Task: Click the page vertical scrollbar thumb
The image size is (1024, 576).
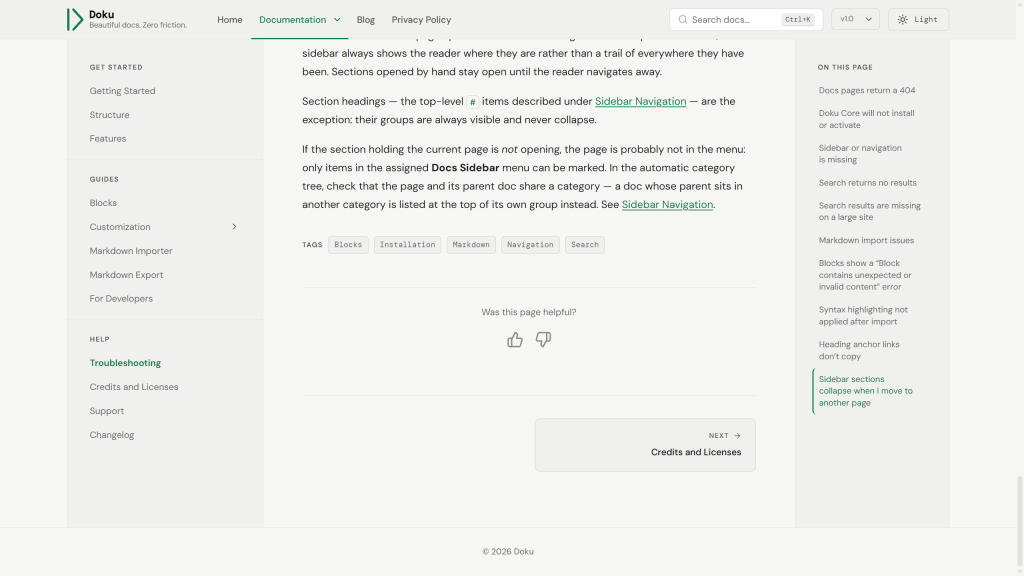Action: pos(1019,522)
